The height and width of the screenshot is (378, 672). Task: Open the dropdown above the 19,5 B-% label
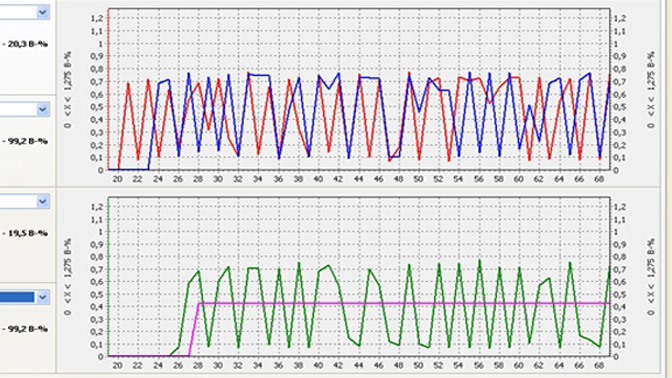point(42,201)
